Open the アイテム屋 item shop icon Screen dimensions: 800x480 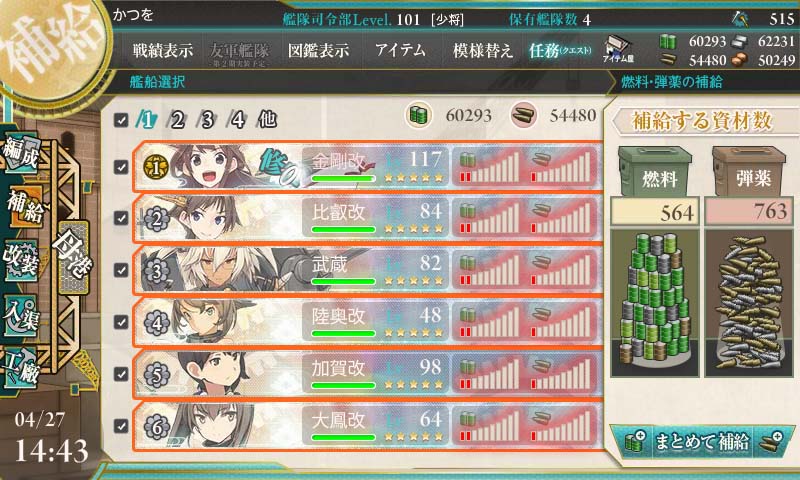(x=618, y=49)
